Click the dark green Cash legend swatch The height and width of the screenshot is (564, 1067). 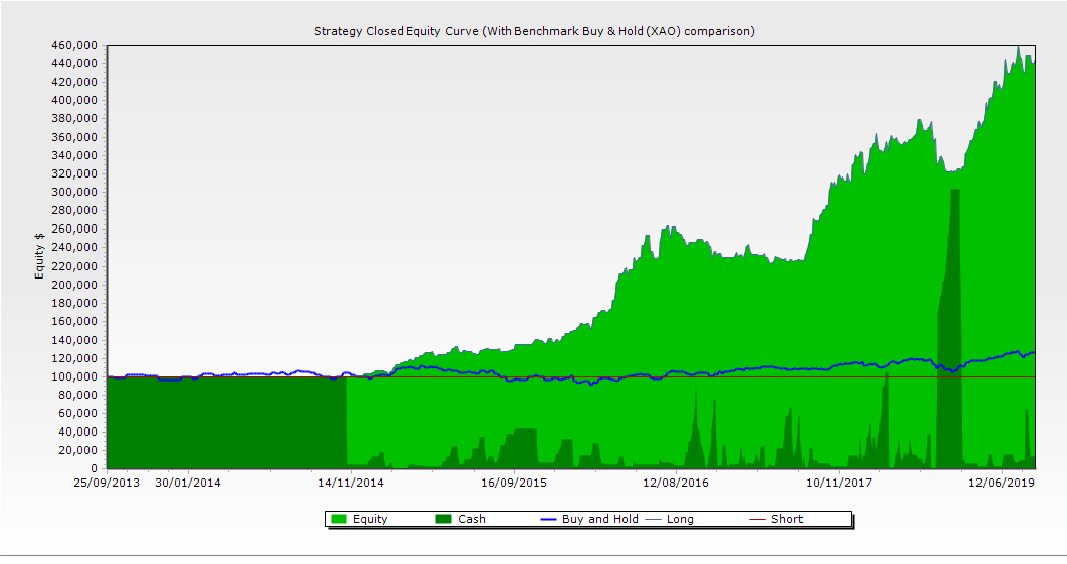[443, 519]
